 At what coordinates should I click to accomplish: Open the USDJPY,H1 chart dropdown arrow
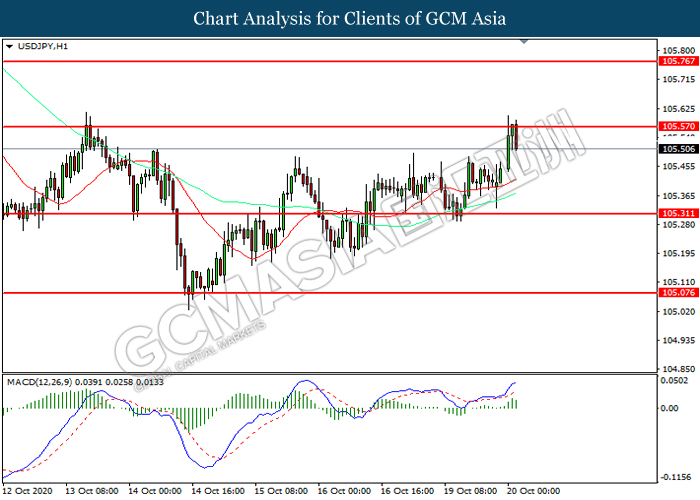9,46
